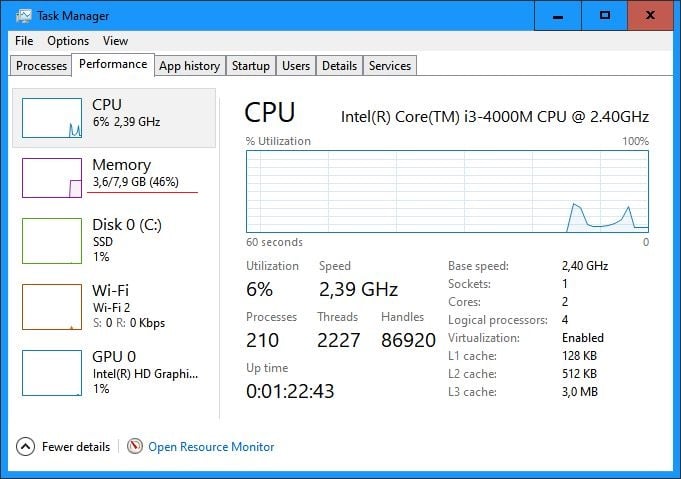Image resolution: width=681 pixels, height=479 pixels.
Task: Select the CPU mini graph thumbnail
Action: coord(52,118)
